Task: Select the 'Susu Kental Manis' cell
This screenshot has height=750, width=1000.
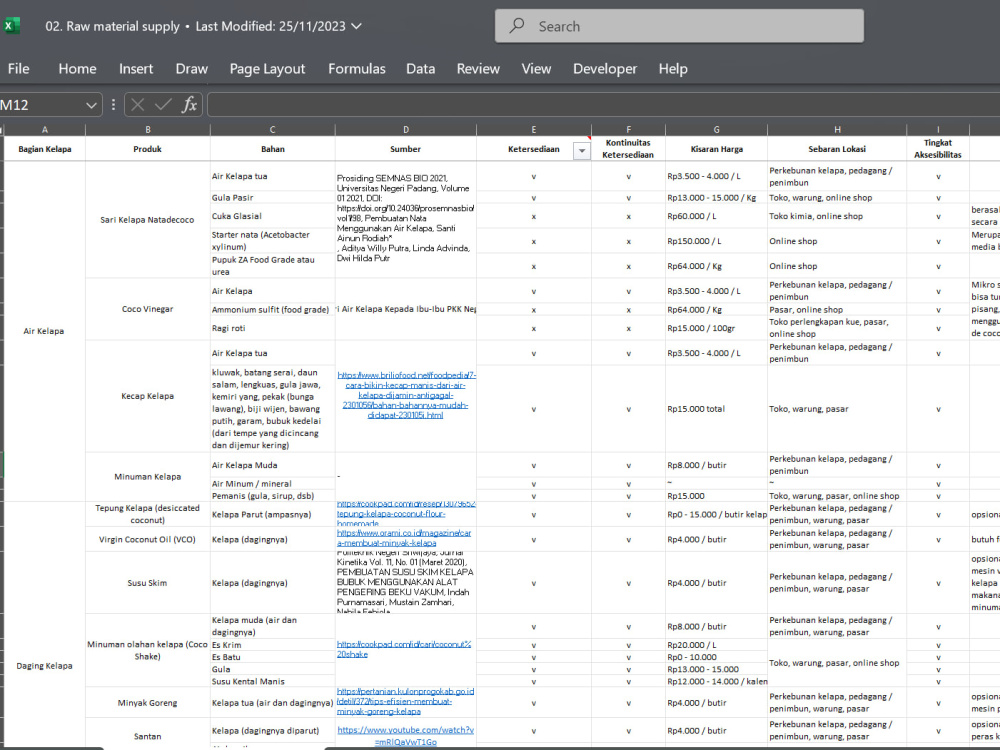Action: click(x=272, y=681)
